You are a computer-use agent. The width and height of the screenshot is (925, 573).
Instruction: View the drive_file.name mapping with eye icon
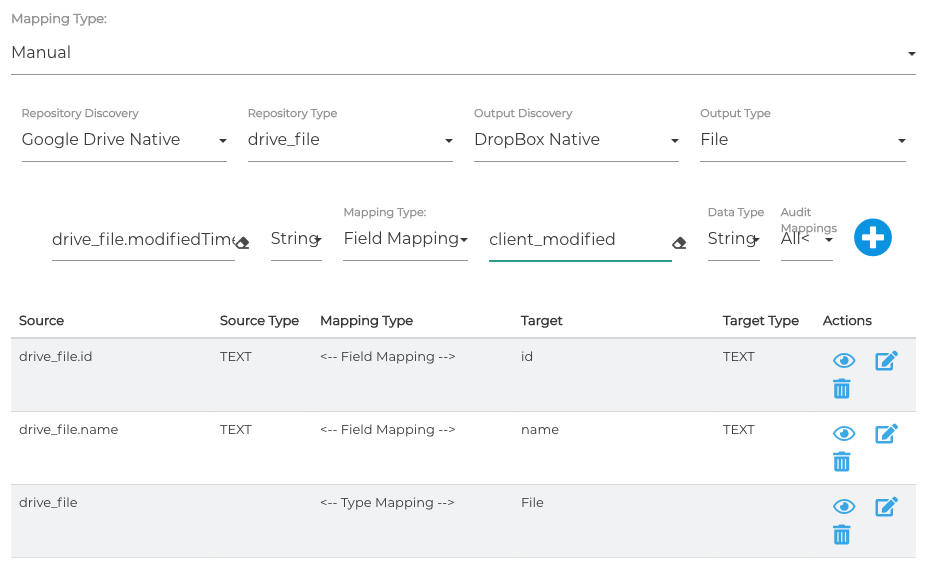pos(844,434)
